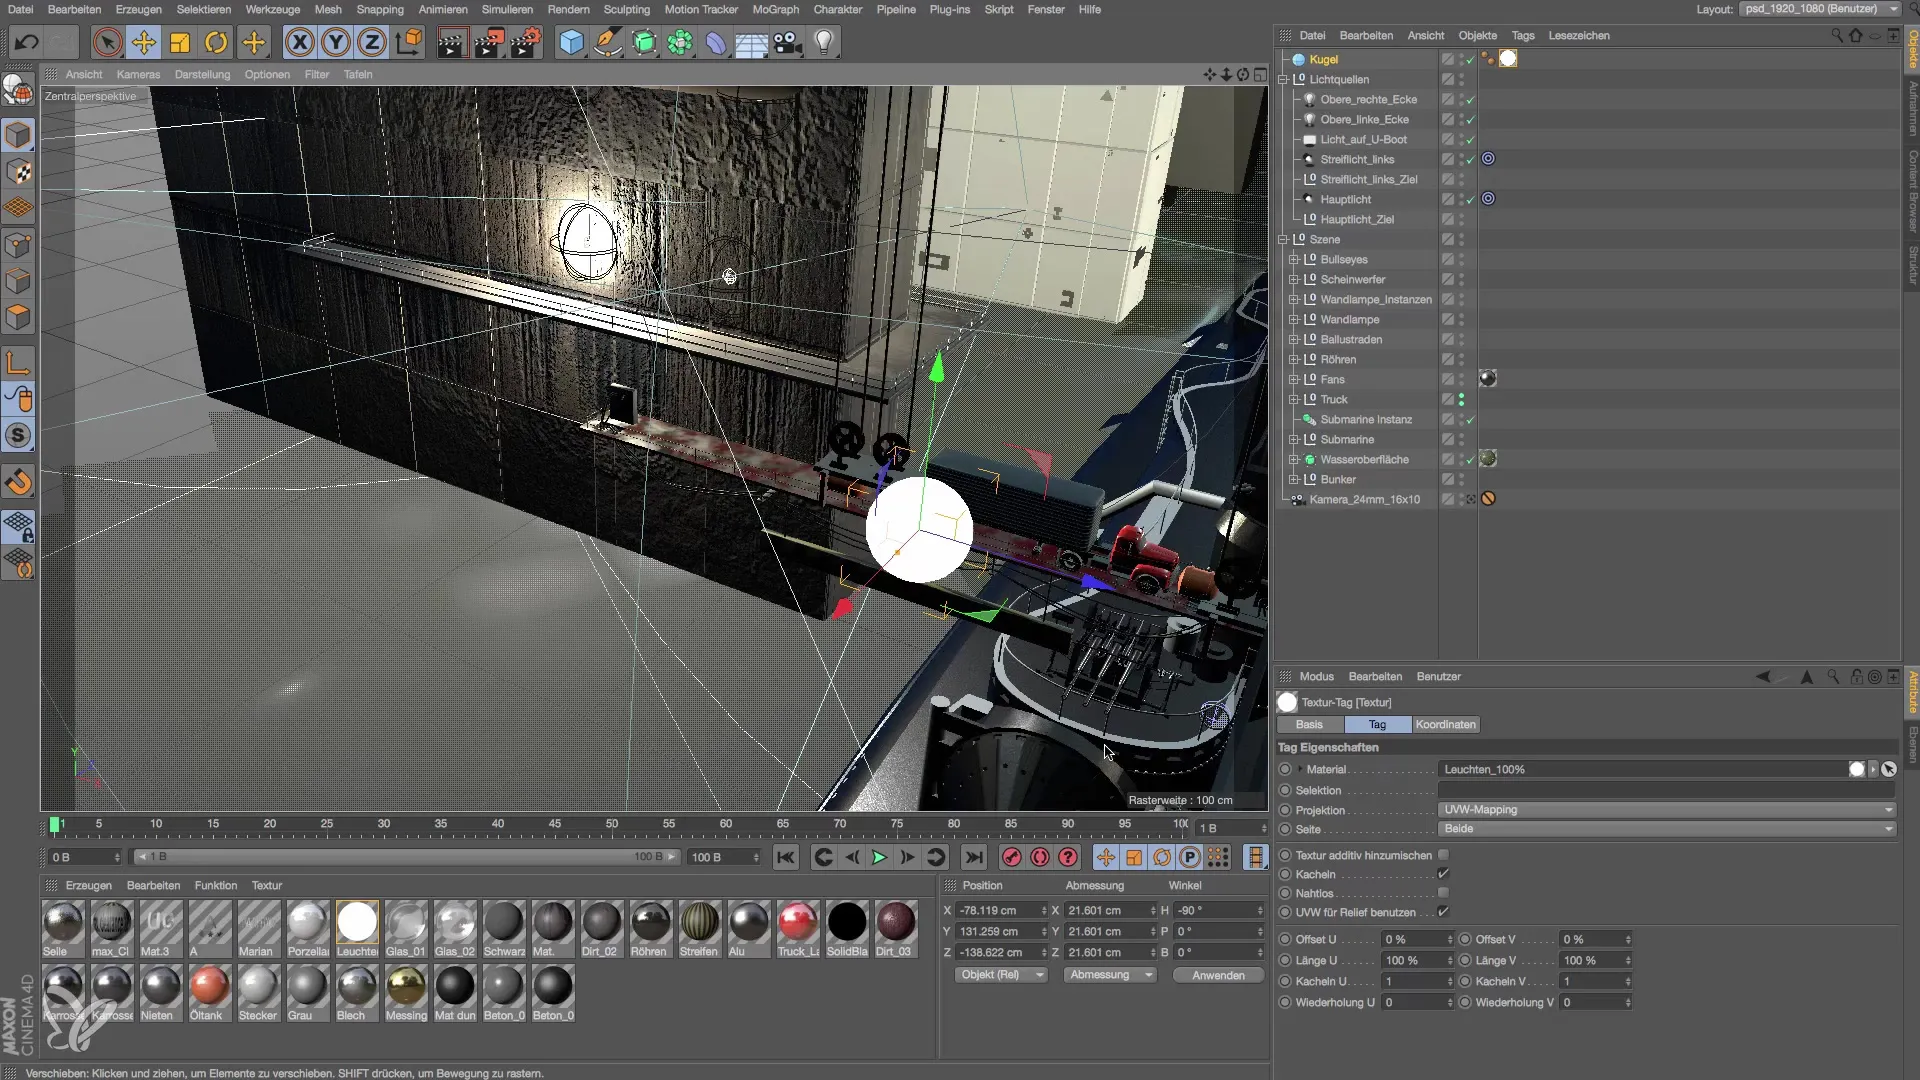Viewport: 1920px width, 1080px height.
Task: Open the deformer objects icon
Action: coord(716,42)
